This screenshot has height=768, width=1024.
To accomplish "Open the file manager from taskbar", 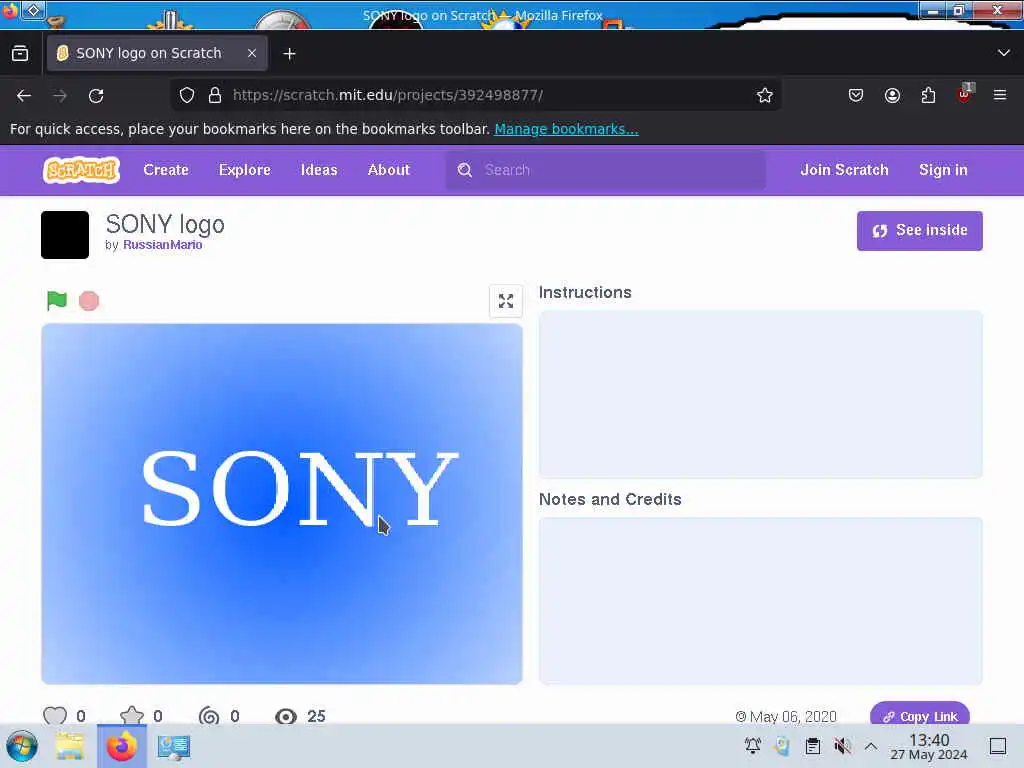I will (x=70, y=746).
